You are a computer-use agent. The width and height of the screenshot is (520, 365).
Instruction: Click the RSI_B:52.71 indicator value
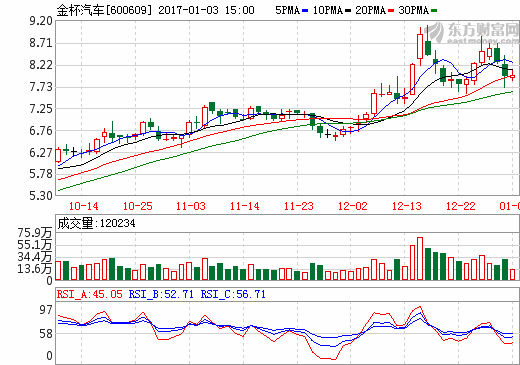pos(161,294)
